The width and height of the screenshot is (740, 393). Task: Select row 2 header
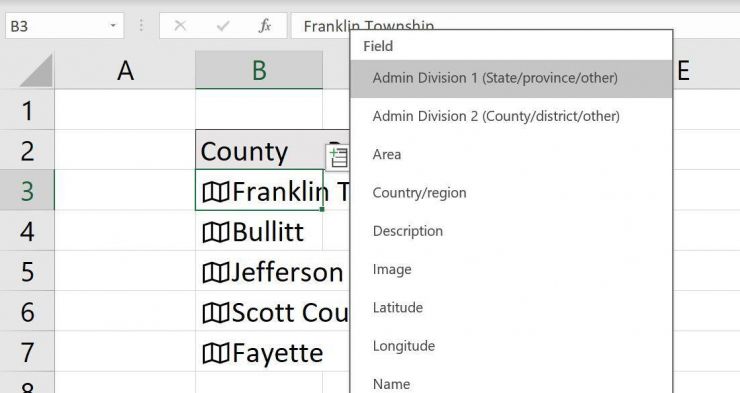point(27,151)
